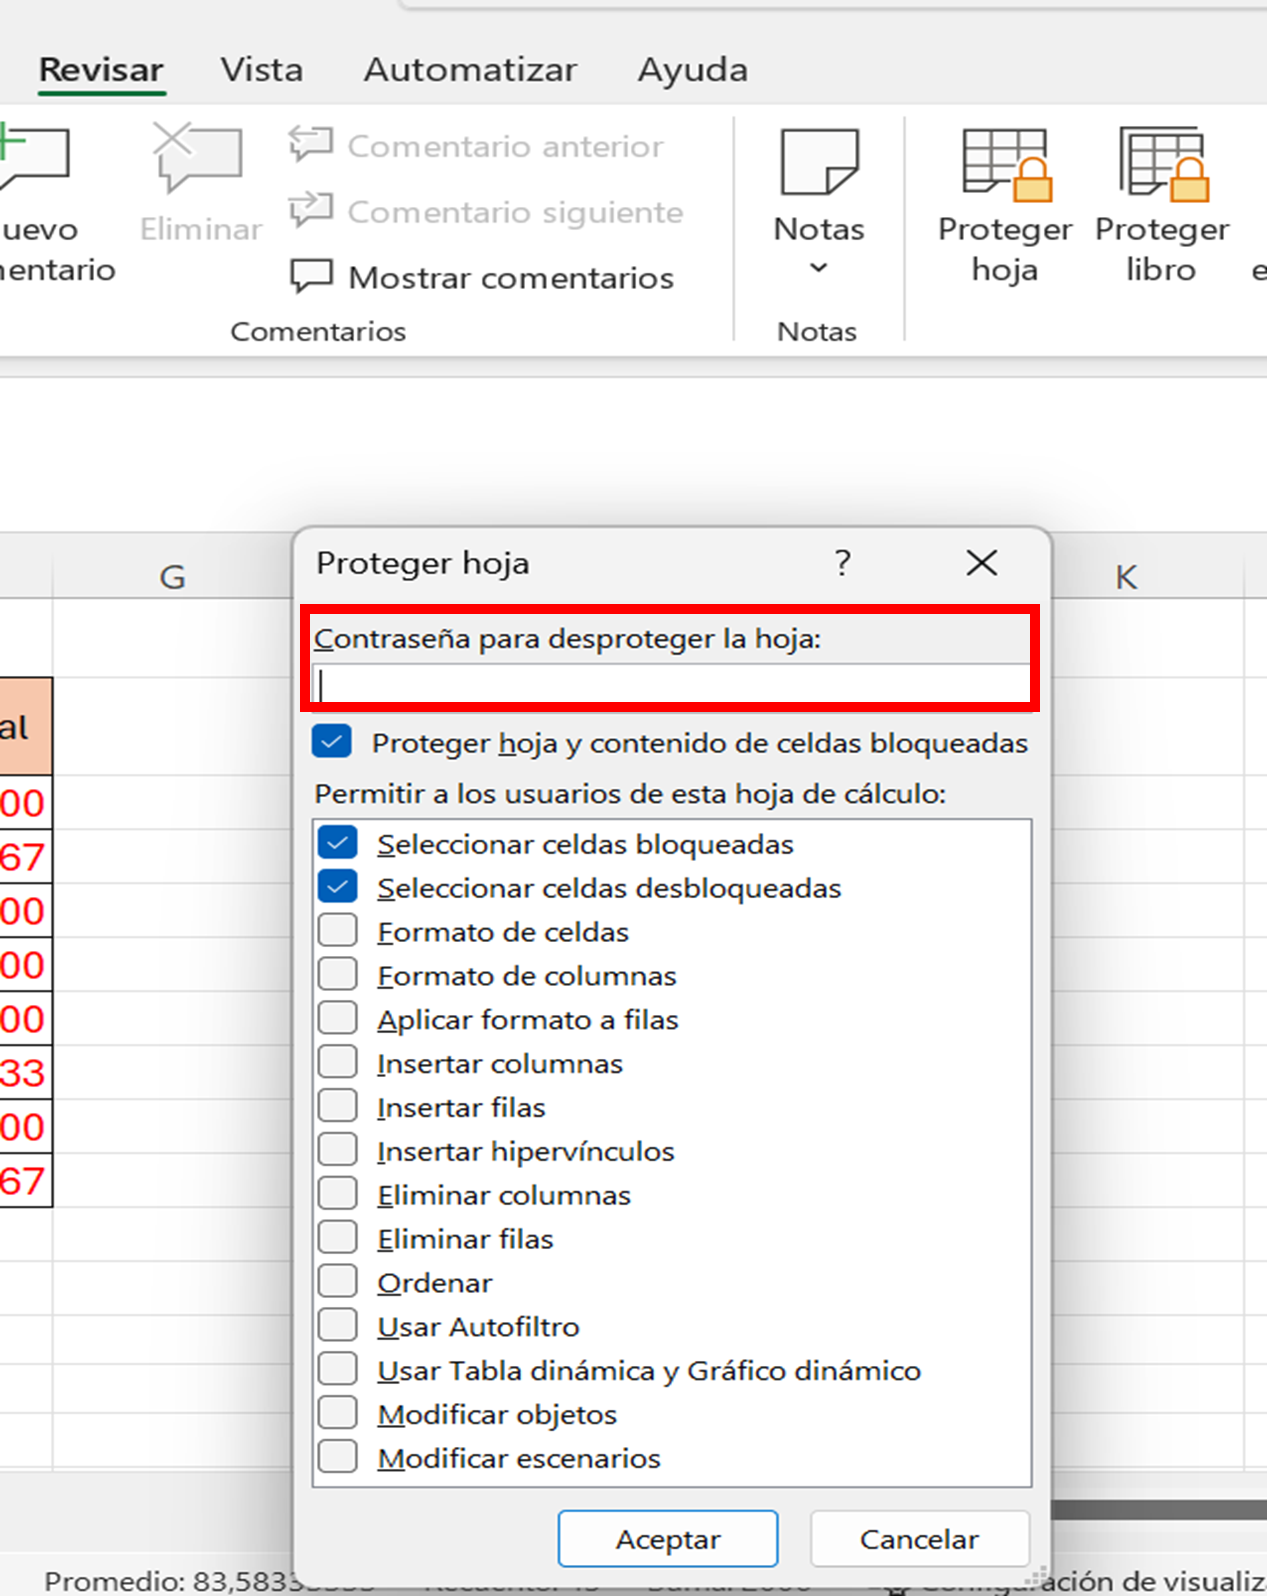Open the Automatizar ribbon tab
The width and height of the screenshot is (1267, 1596).
470,70
